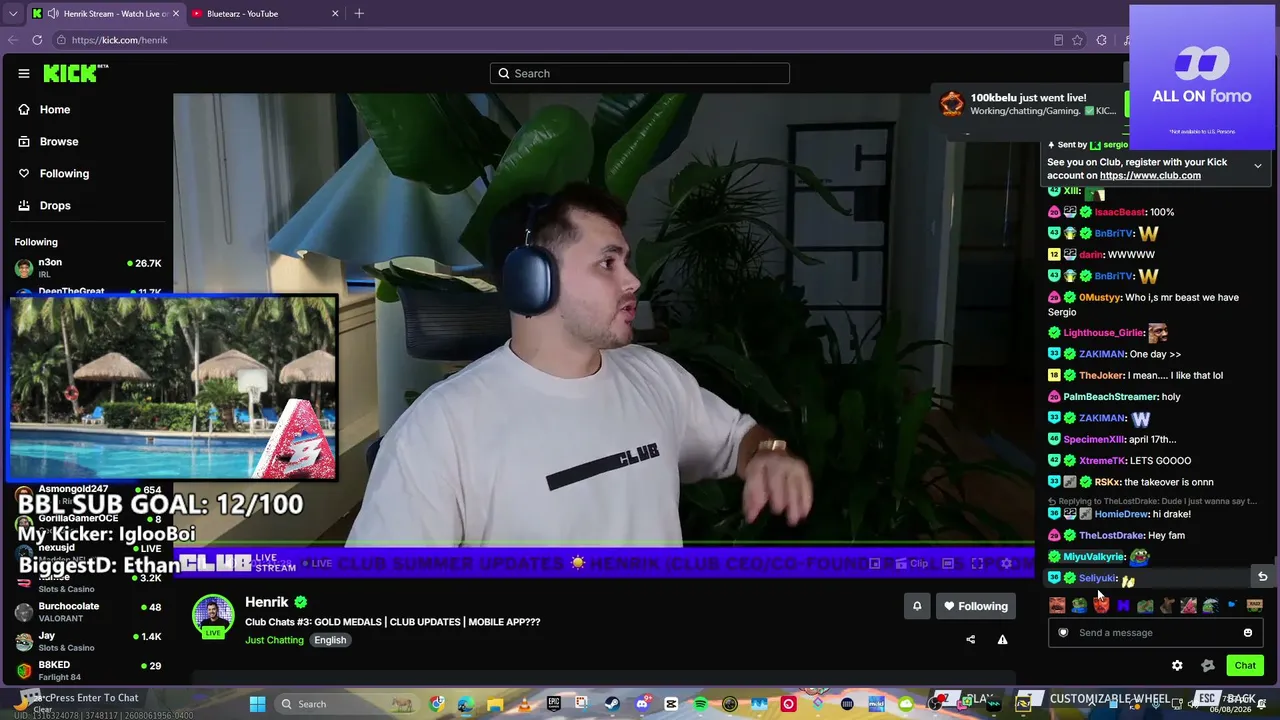Click the browser address bar URL

coord(120,40)
